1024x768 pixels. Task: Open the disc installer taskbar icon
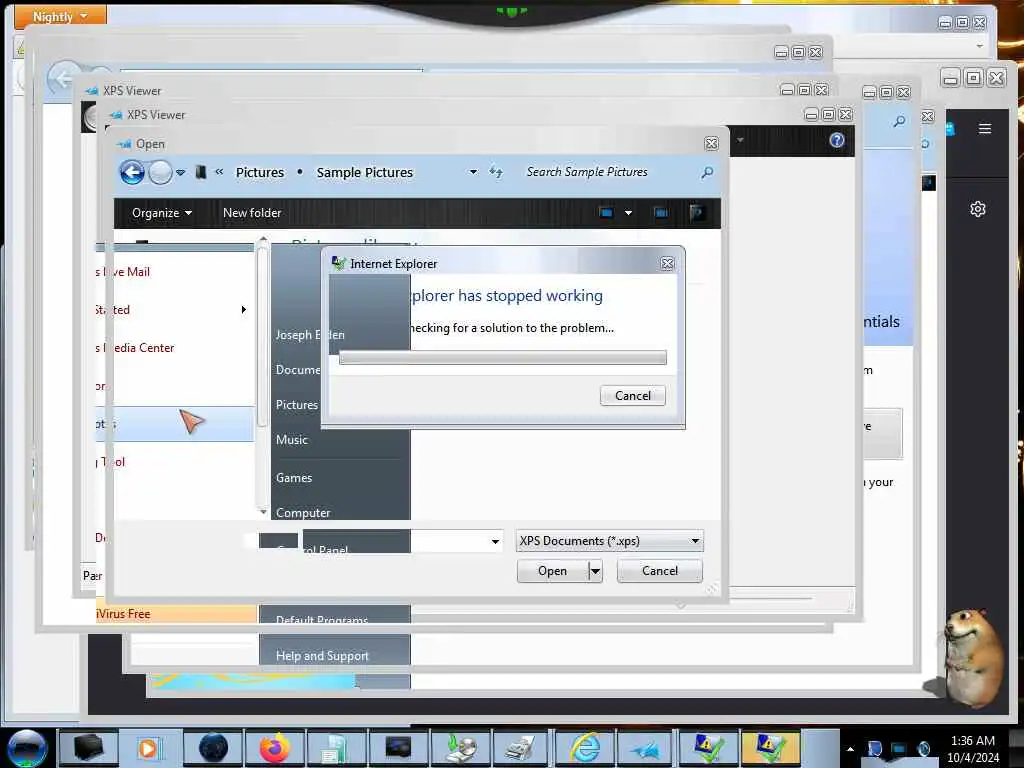point(460,748)
